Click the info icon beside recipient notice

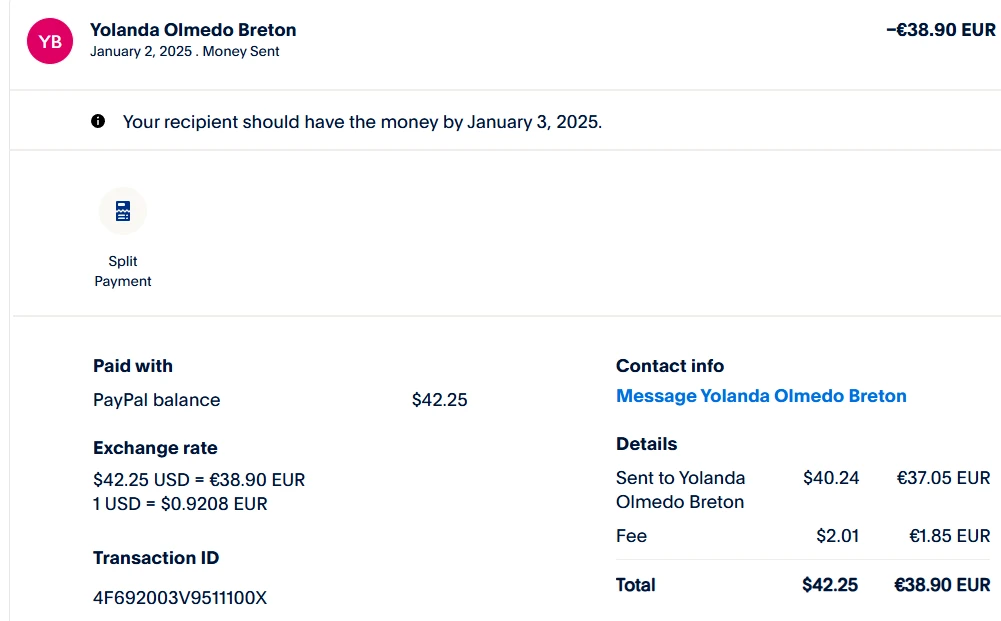[98, 121]
